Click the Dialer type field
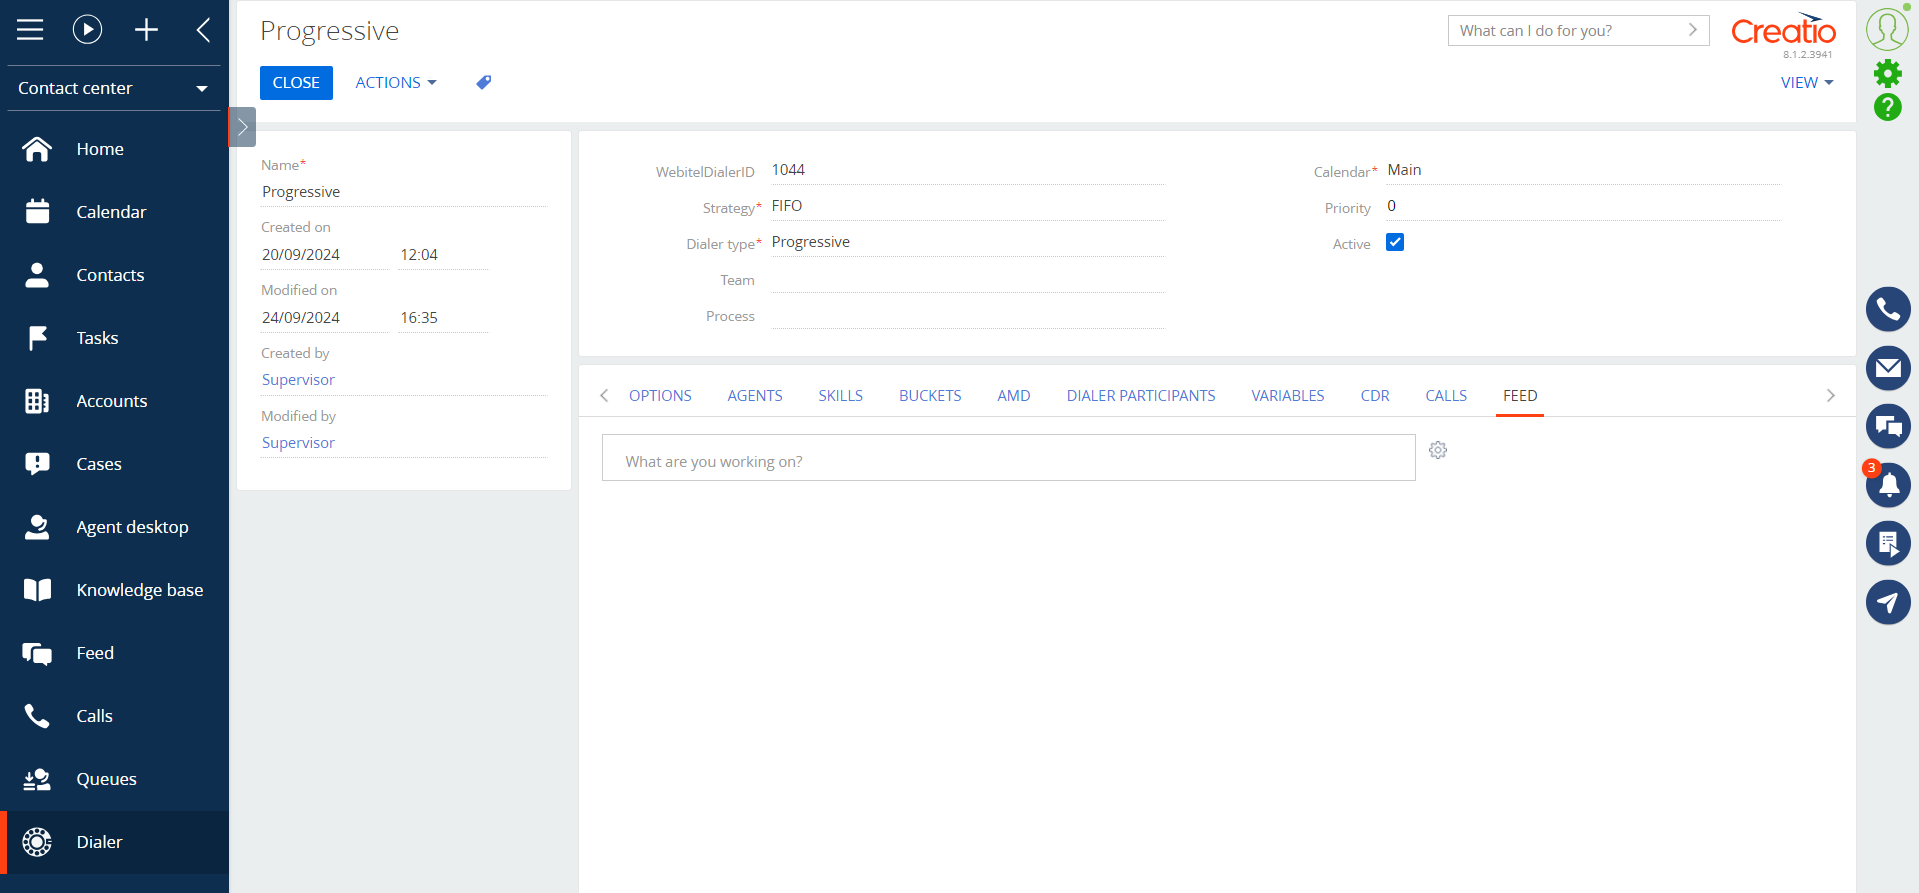Image resolution: width=1919 pixels, height=893 pixels. pyautogui.click(x=968, y=242)
